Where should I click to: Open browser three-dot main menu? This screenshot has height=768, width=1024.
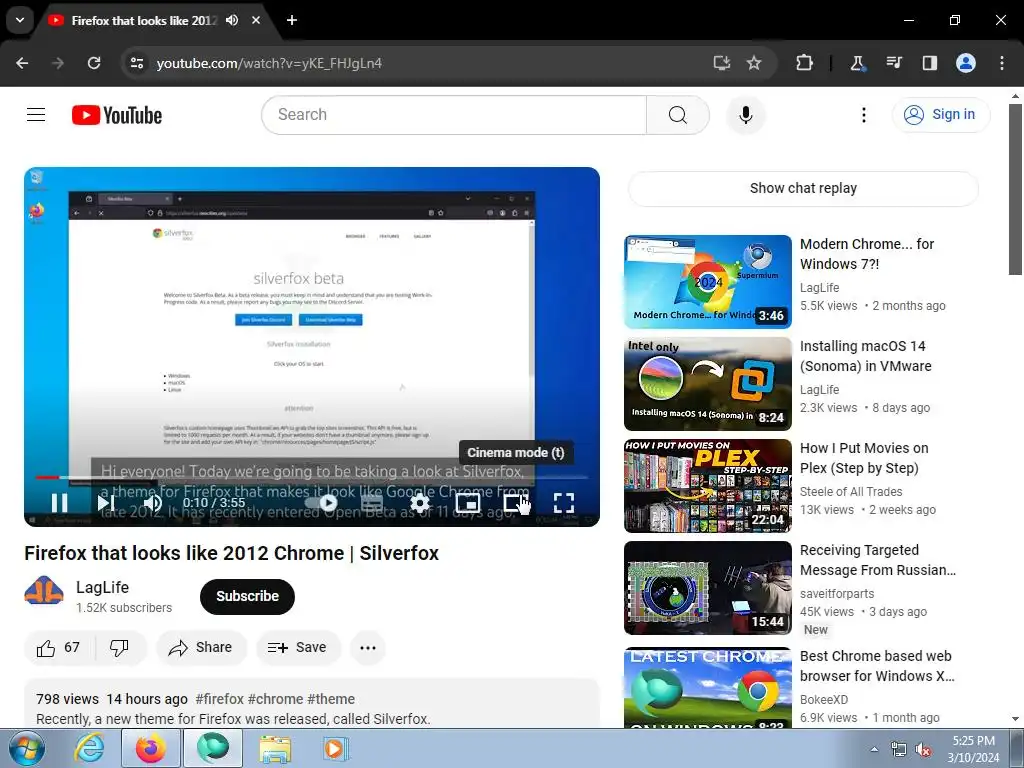1002,63
